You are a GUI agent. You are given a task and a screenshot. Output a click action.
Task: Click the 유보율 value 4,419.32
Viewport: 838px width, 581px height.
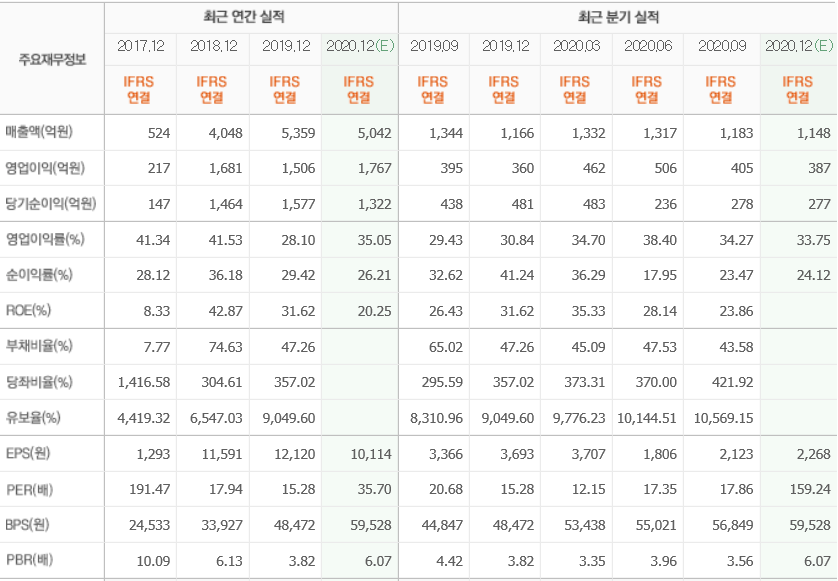click(144, 418)
